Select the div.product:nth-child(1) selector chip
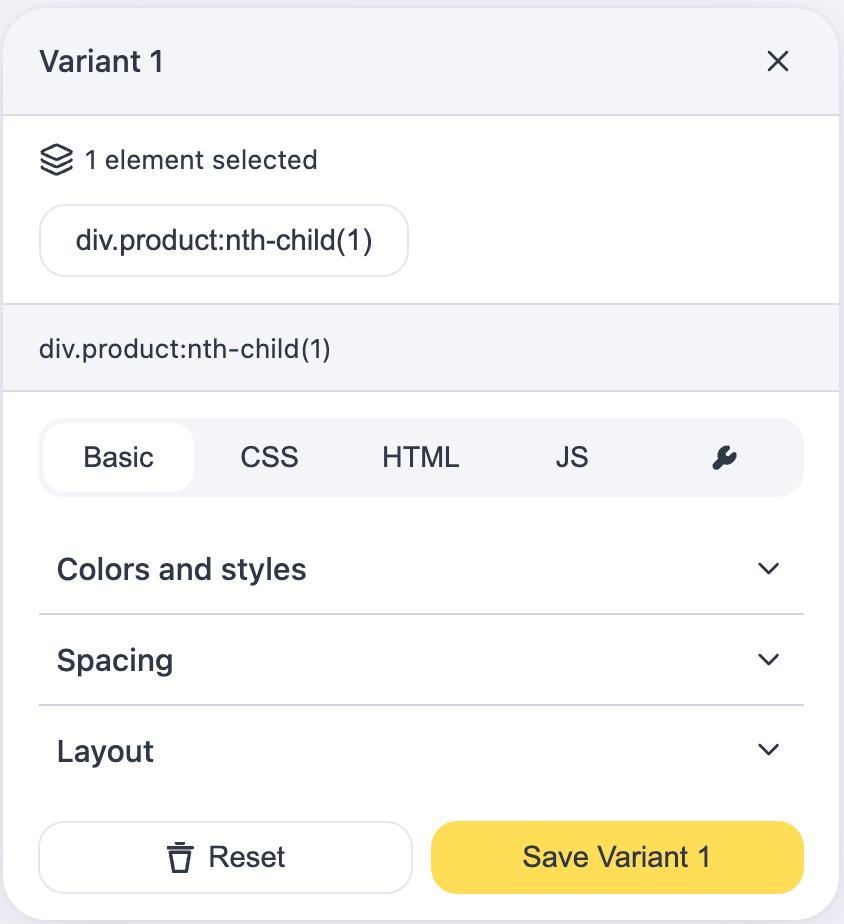Viewport: 844px width, 924px height. coord(224,241)
